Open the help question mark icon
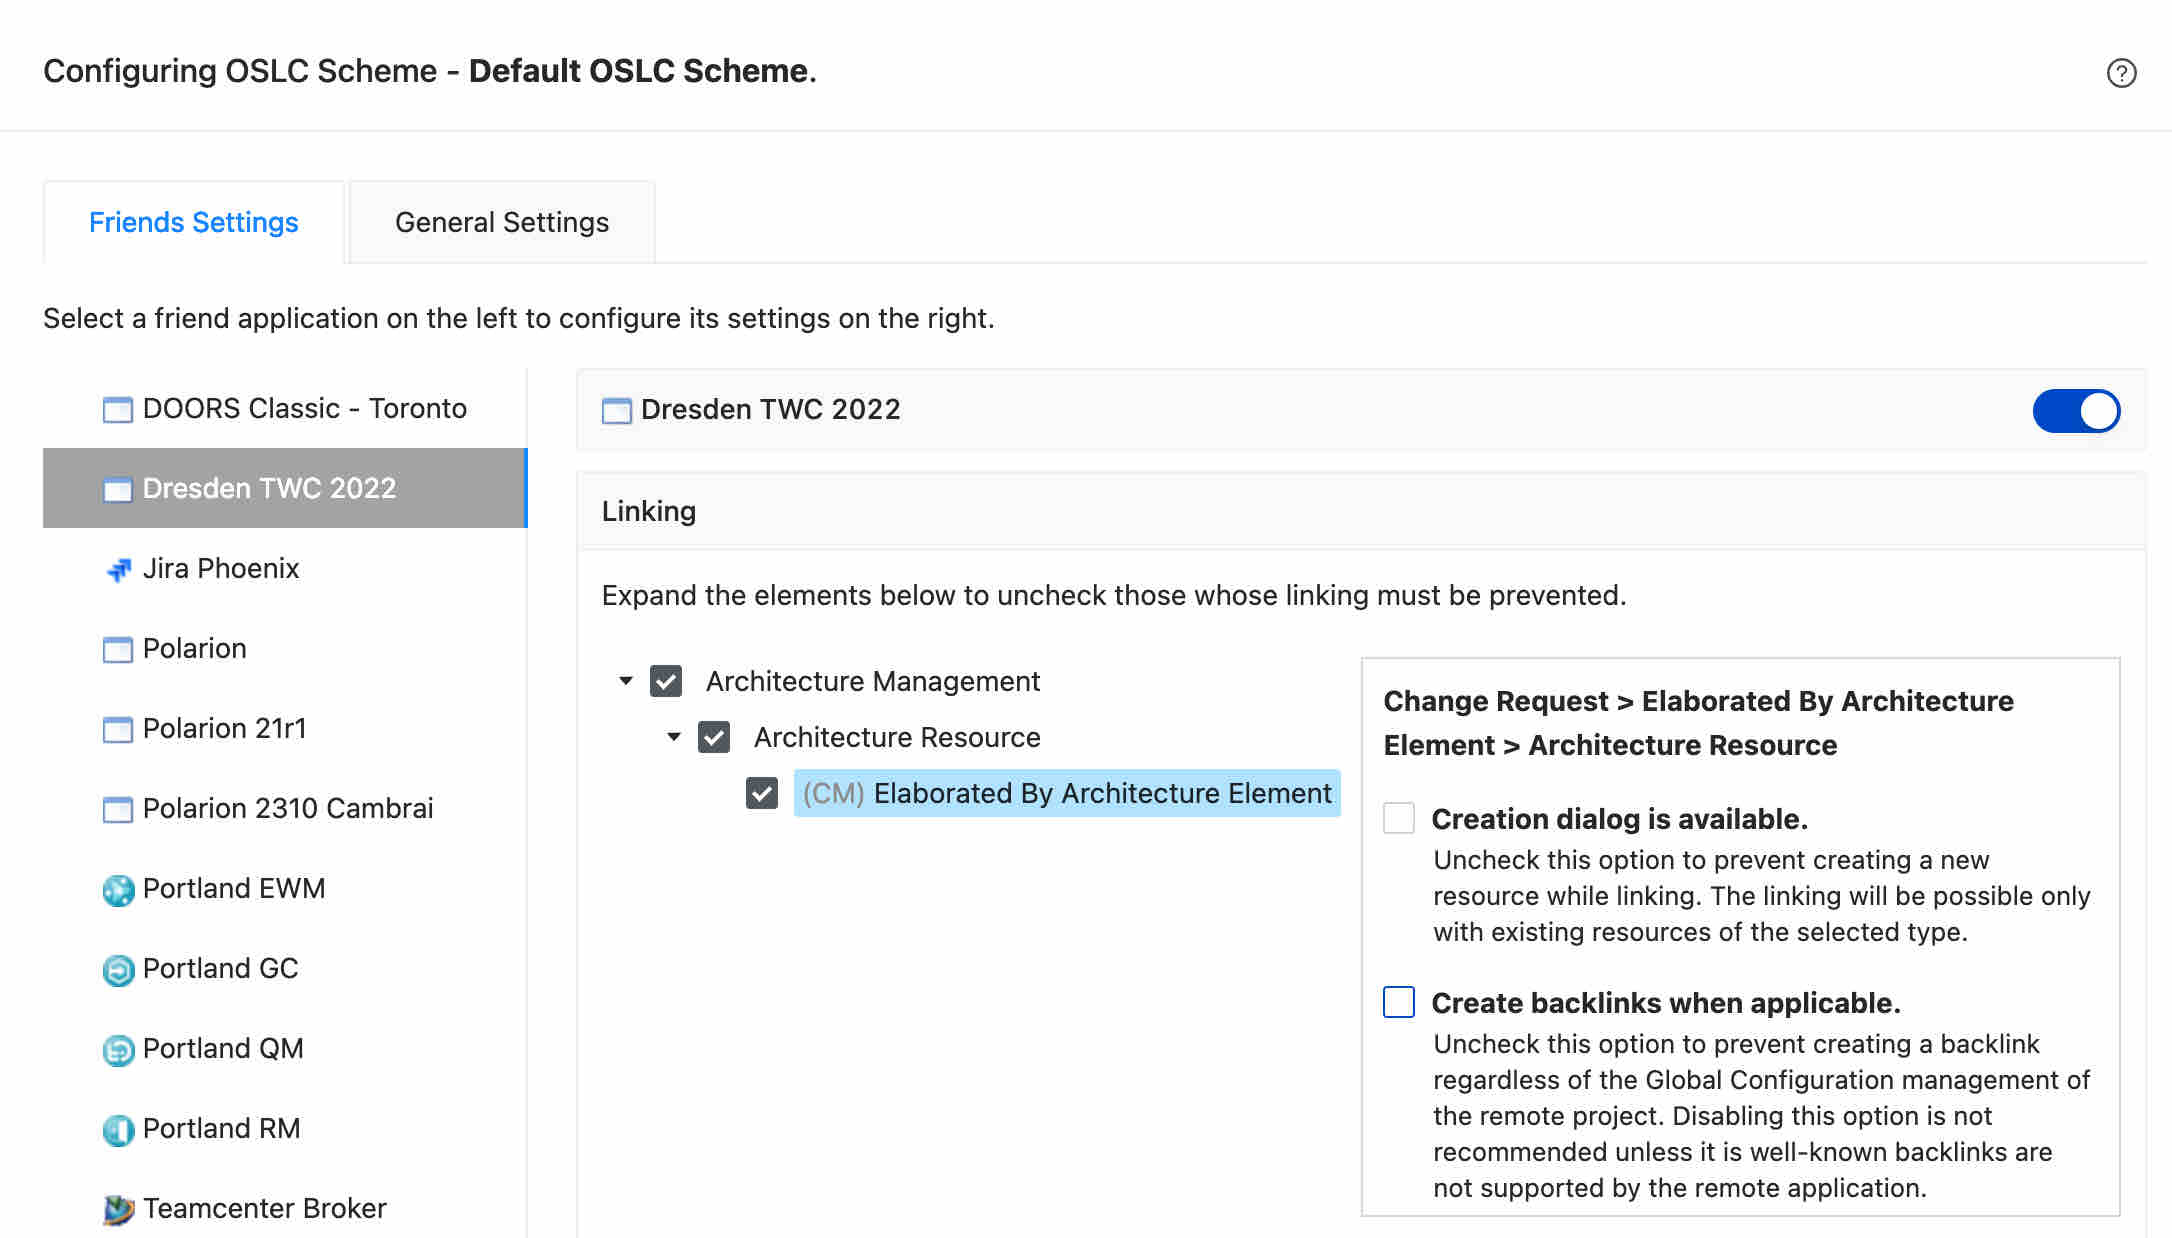Image resolution: width=2172 pixels, height=1238 pixels. point(2121,73)
